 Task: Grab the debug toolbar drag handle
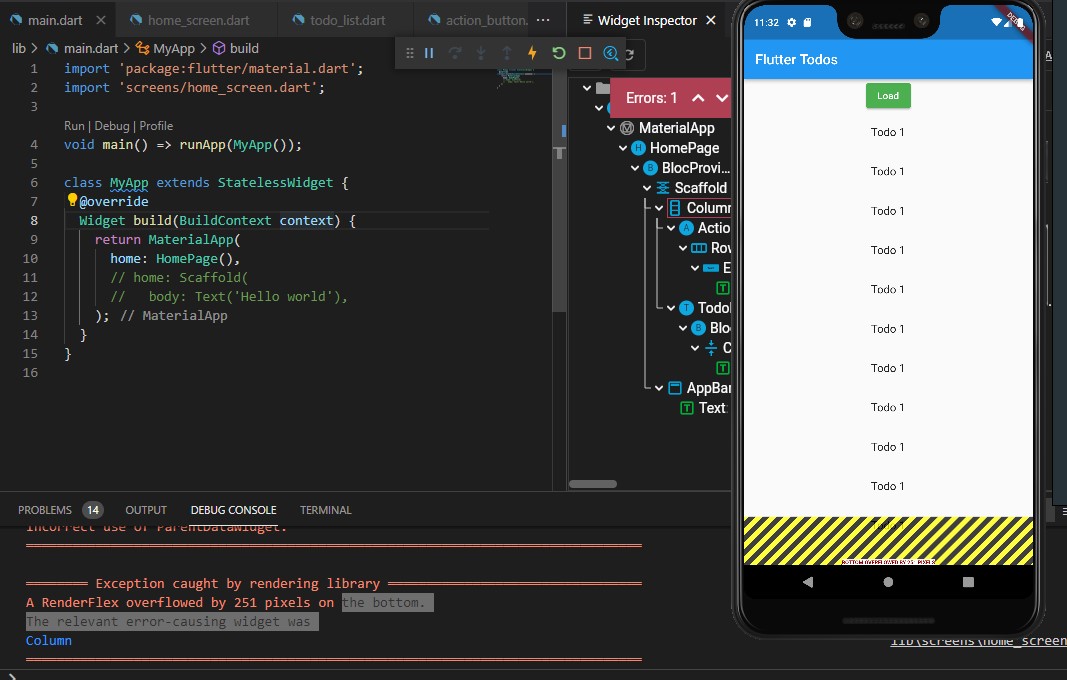coord(410,53)
